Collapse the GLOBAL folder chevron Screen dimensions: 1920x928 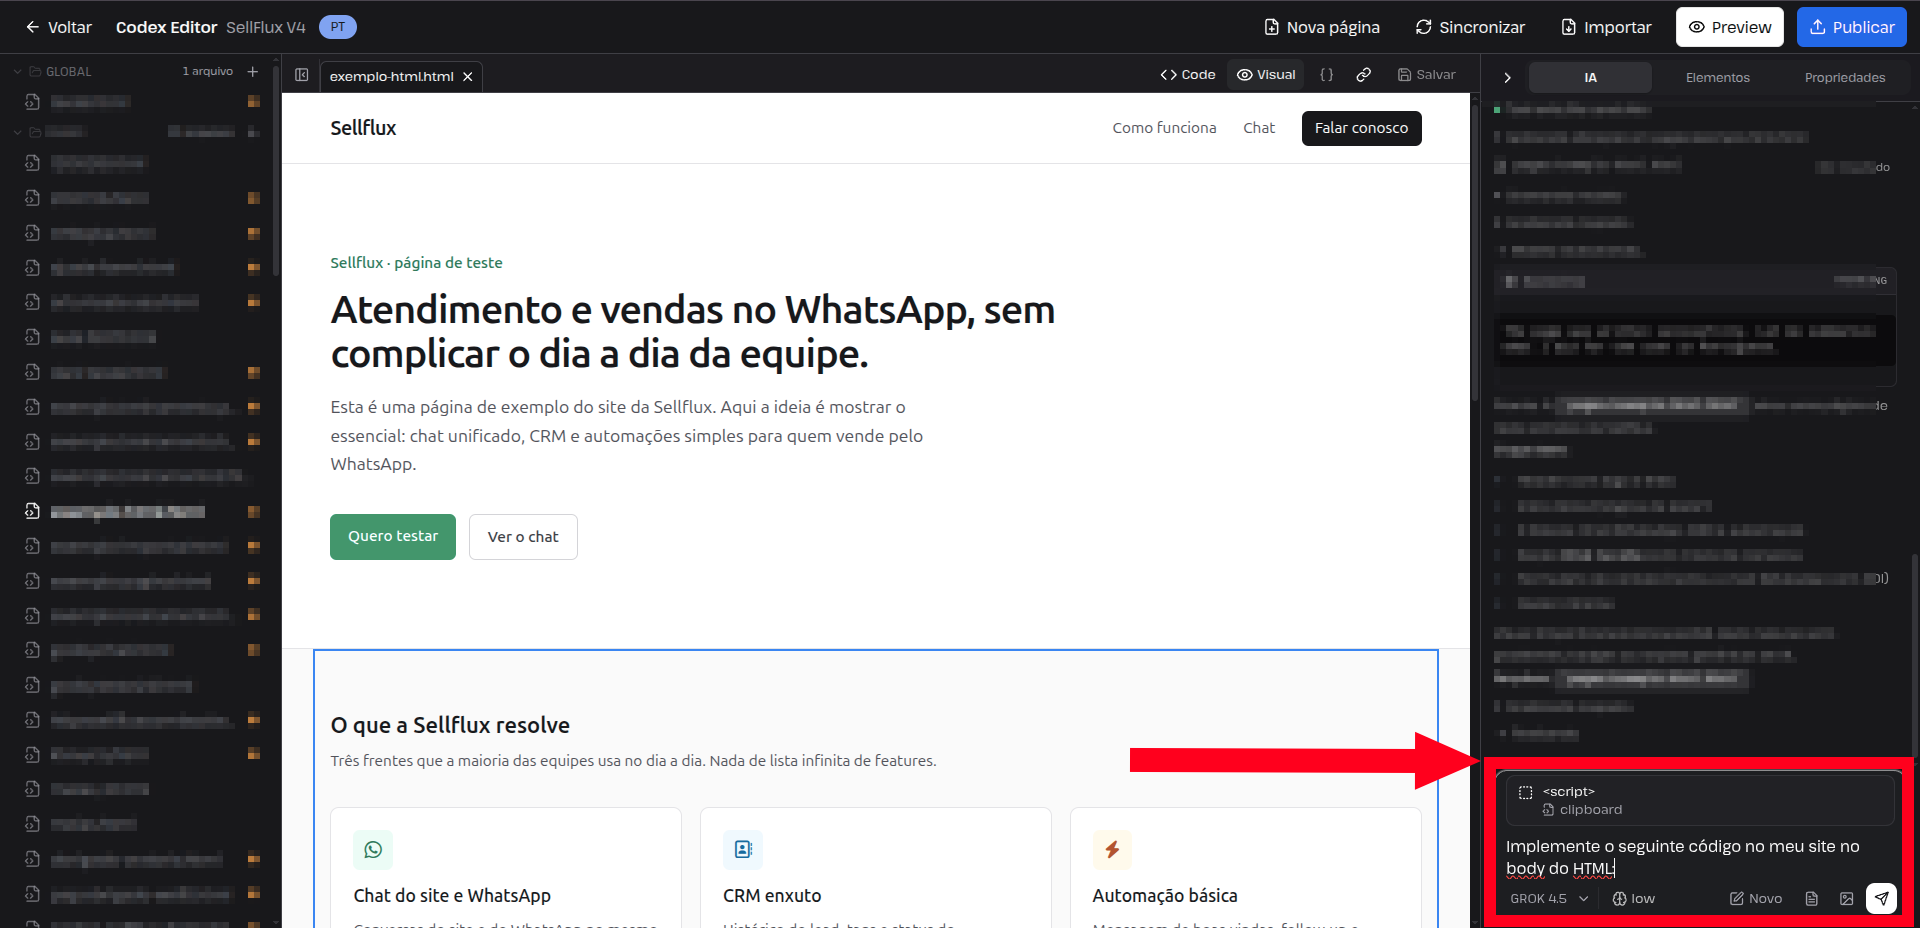coord(17,72)
